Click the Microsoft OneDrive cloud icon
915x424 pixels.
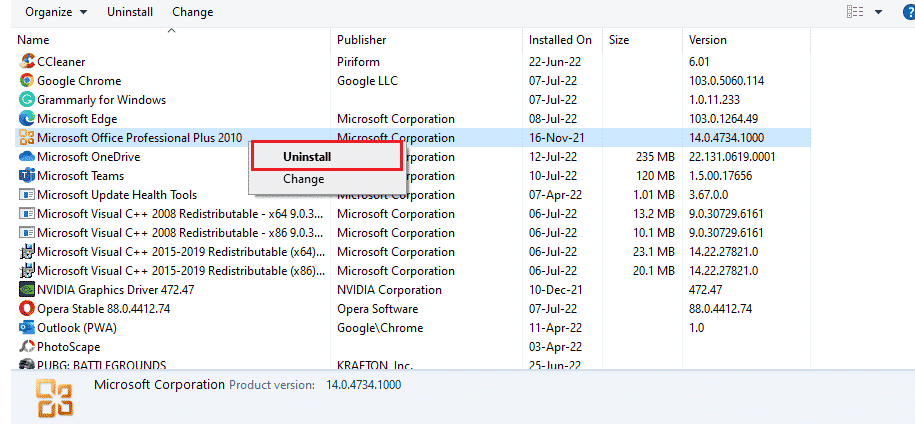(x=27, y=157)
